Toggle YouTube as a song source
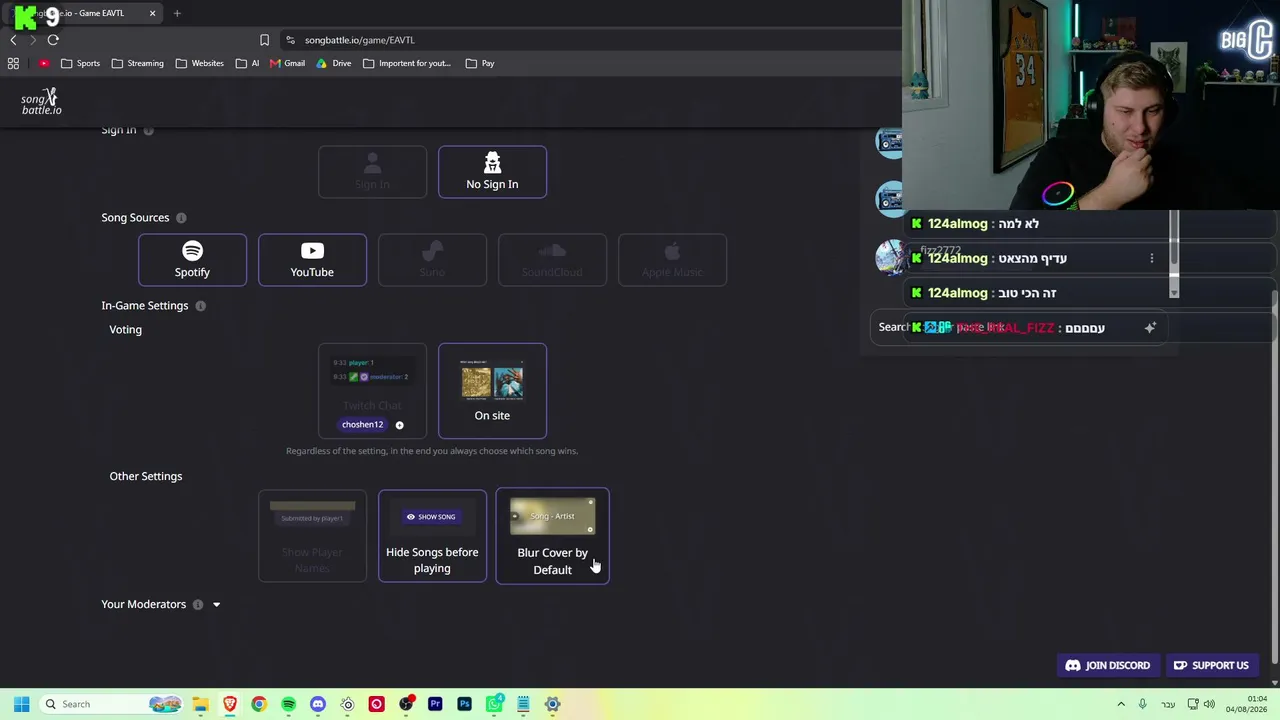 [x=312, y=260]
